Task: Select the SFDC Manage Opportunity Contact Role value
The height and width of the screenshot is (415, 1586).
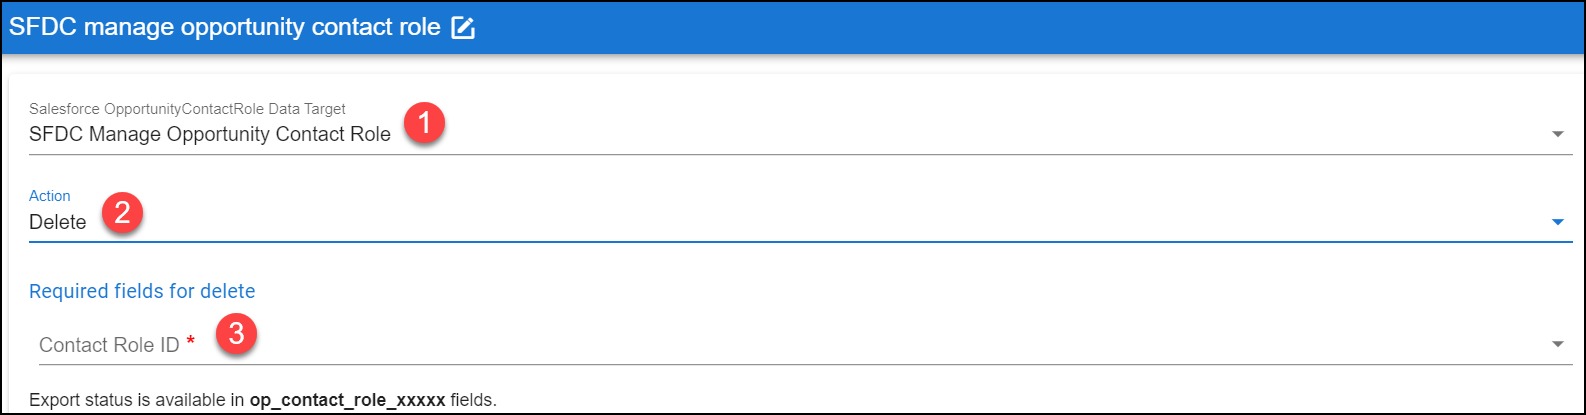Action: 210,134
